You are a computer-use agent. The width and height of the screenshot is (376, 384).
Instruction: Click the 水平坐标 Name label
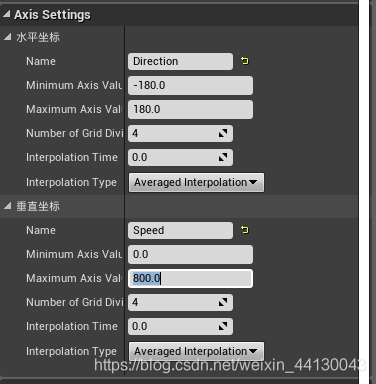coord(41,61)
